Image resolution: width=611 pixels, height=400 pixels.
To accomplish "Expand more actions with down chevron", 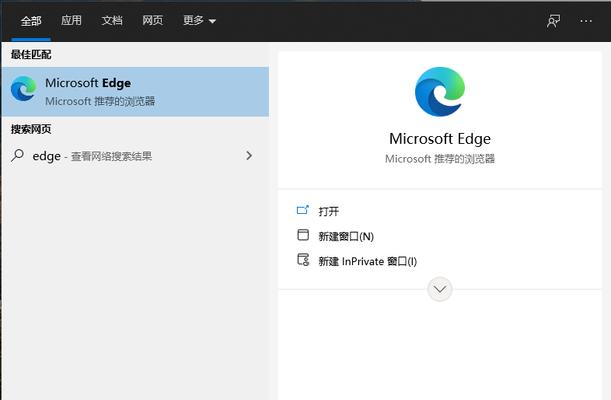I will [440, 289].
